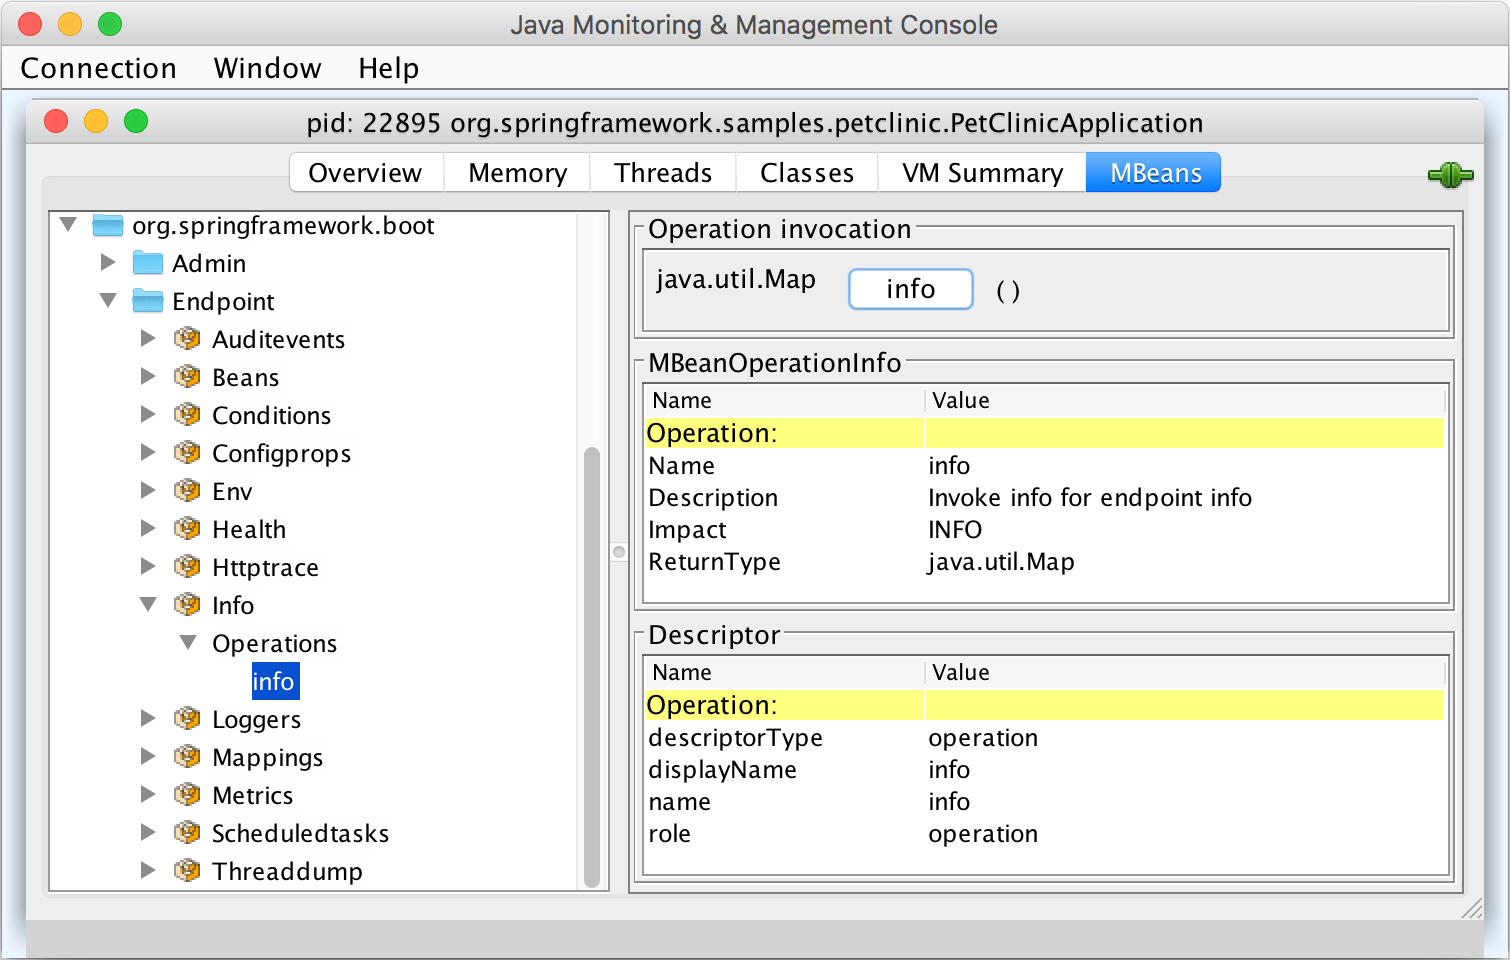Viewport: 1510px width, 960px height.
Task: Collapse the Operations node under Info
Action: point(188,642)
